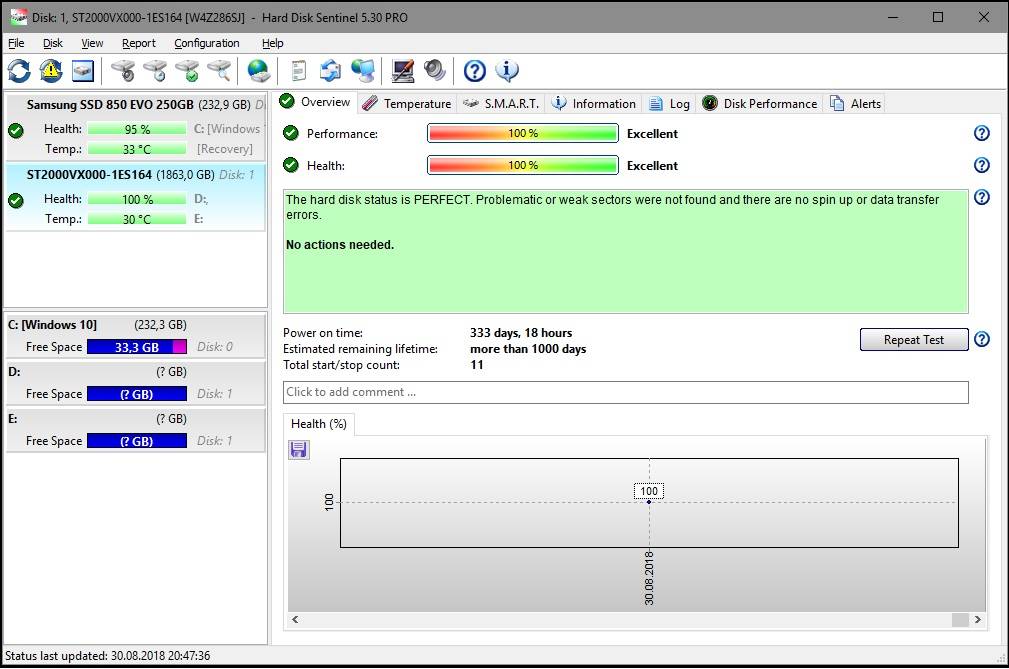The image size is (1009, 669).
Task: Click help icon next to Repeat Test
Action: click(x=981, y=339)
